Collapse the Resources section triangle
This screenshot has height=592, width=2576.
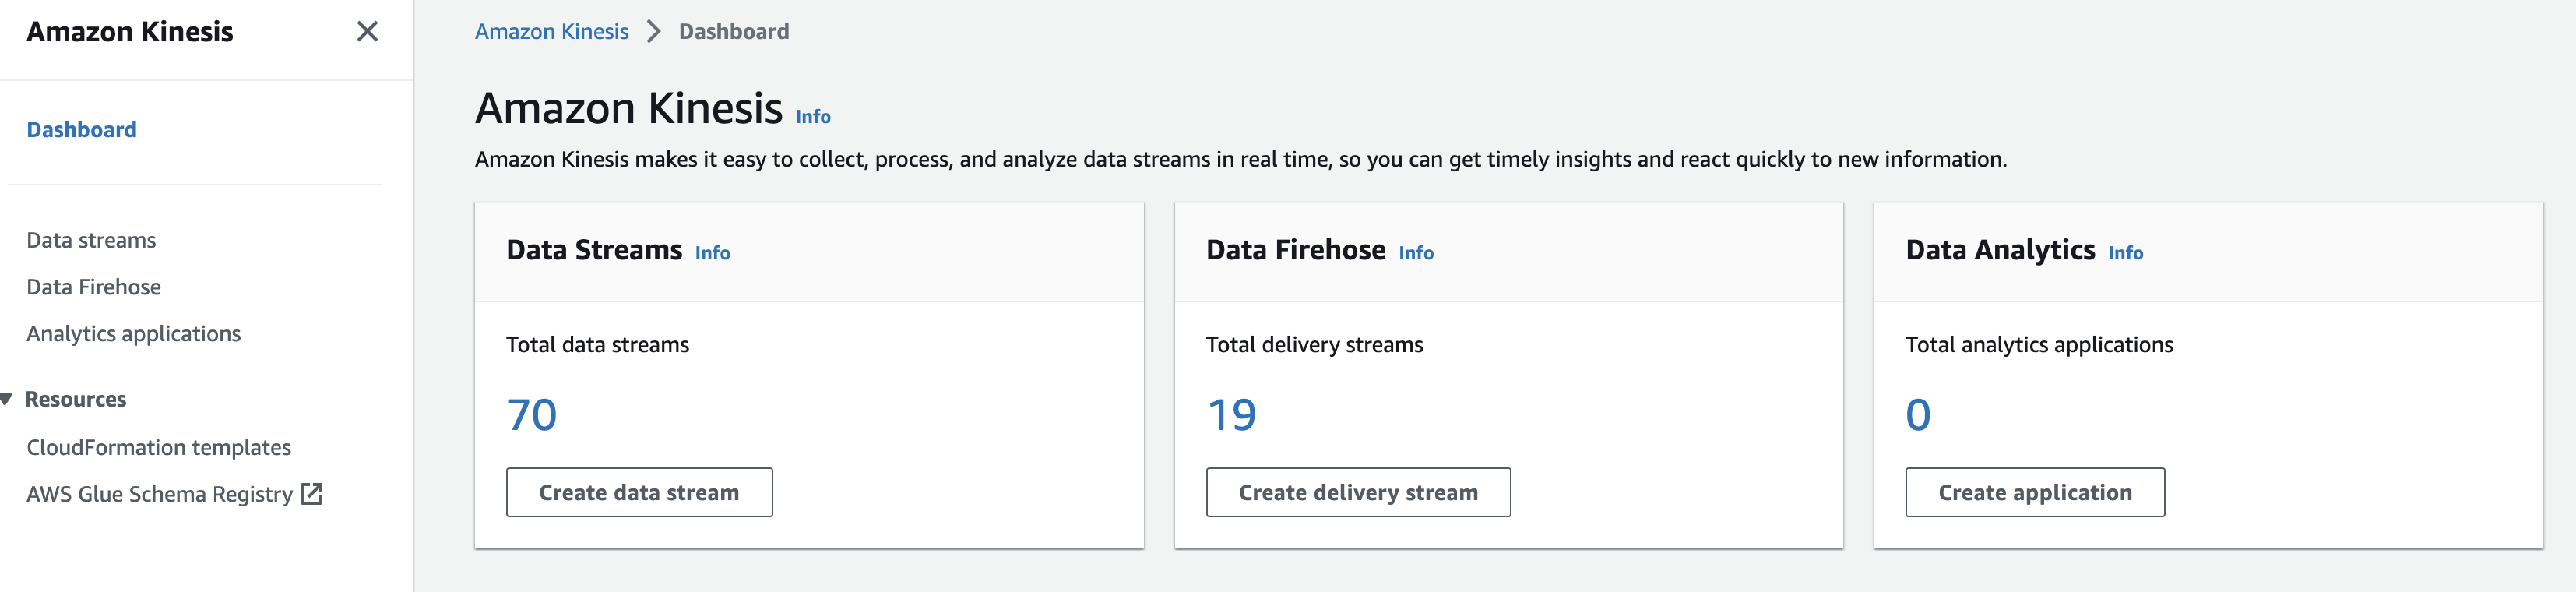[7, 399]
